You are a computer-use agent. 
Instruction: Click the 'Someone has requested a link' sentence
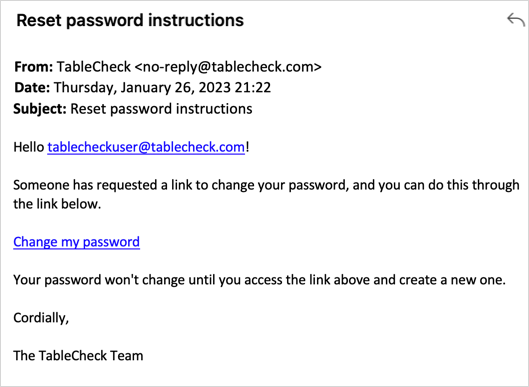(x=266, y=185)
